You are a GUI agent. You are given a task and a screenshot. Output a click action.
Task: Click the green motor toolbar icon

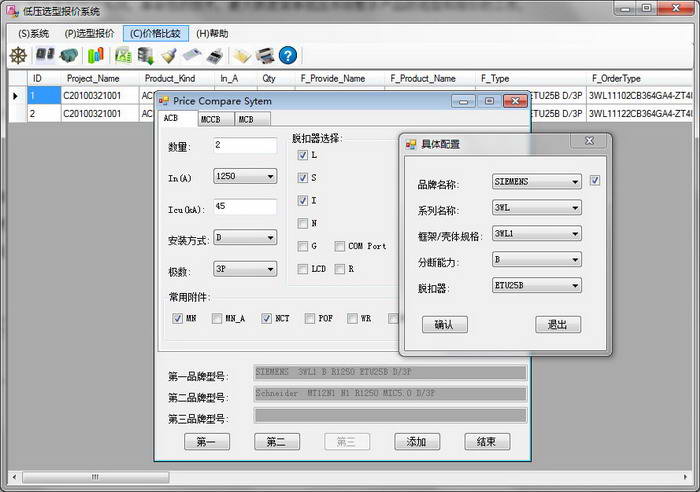[69, 55]
